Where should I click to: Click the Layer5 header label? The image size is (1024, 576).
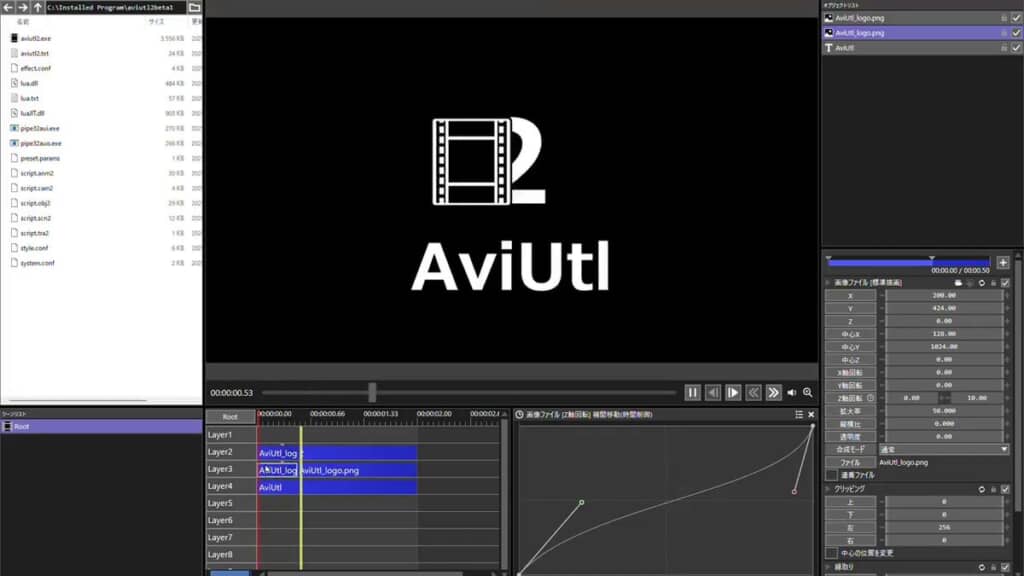[220, 504]
